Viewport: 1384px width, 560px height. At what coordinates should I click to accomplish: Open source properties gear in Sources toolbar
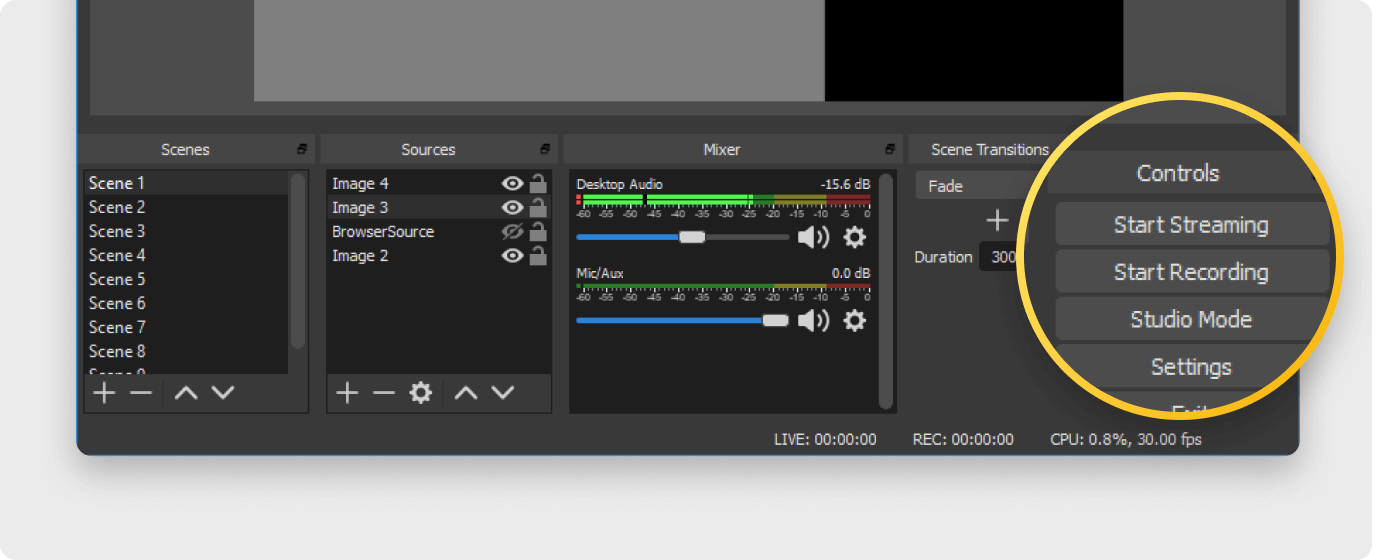[421, 393]
